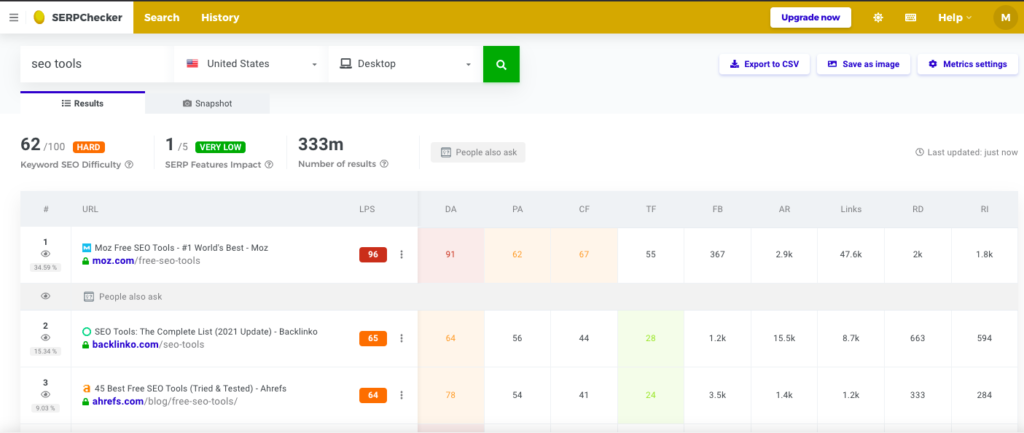1024x433 pixels.
Task: Click Links value 47.6k
Action: (850, 255)
